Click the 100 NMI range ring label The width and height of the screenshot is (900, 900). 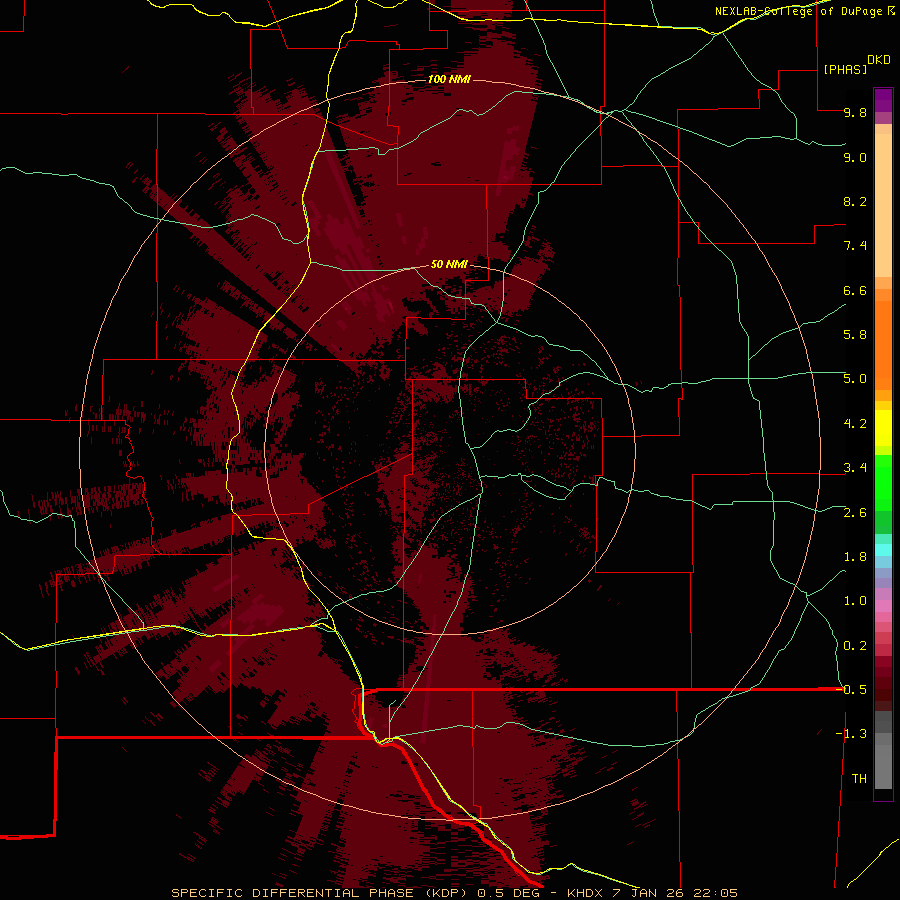pyautogui.click(x=449, y=79)
